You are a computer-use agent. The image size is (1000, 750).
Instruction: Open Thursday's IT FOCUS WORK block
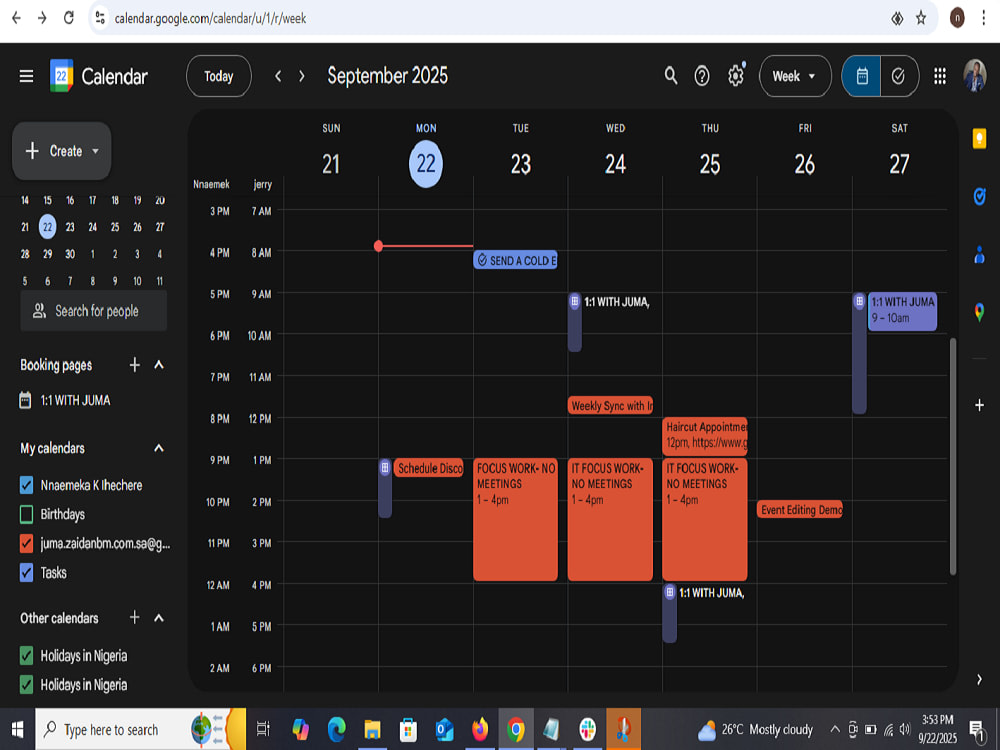705,519
